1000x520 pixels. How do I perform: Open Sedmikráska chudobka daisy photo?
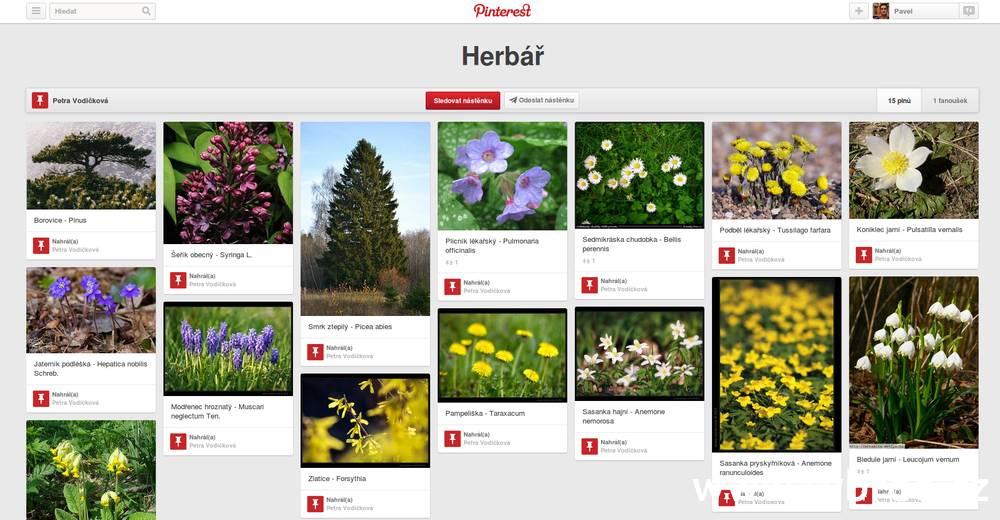(x=640, y=175)
